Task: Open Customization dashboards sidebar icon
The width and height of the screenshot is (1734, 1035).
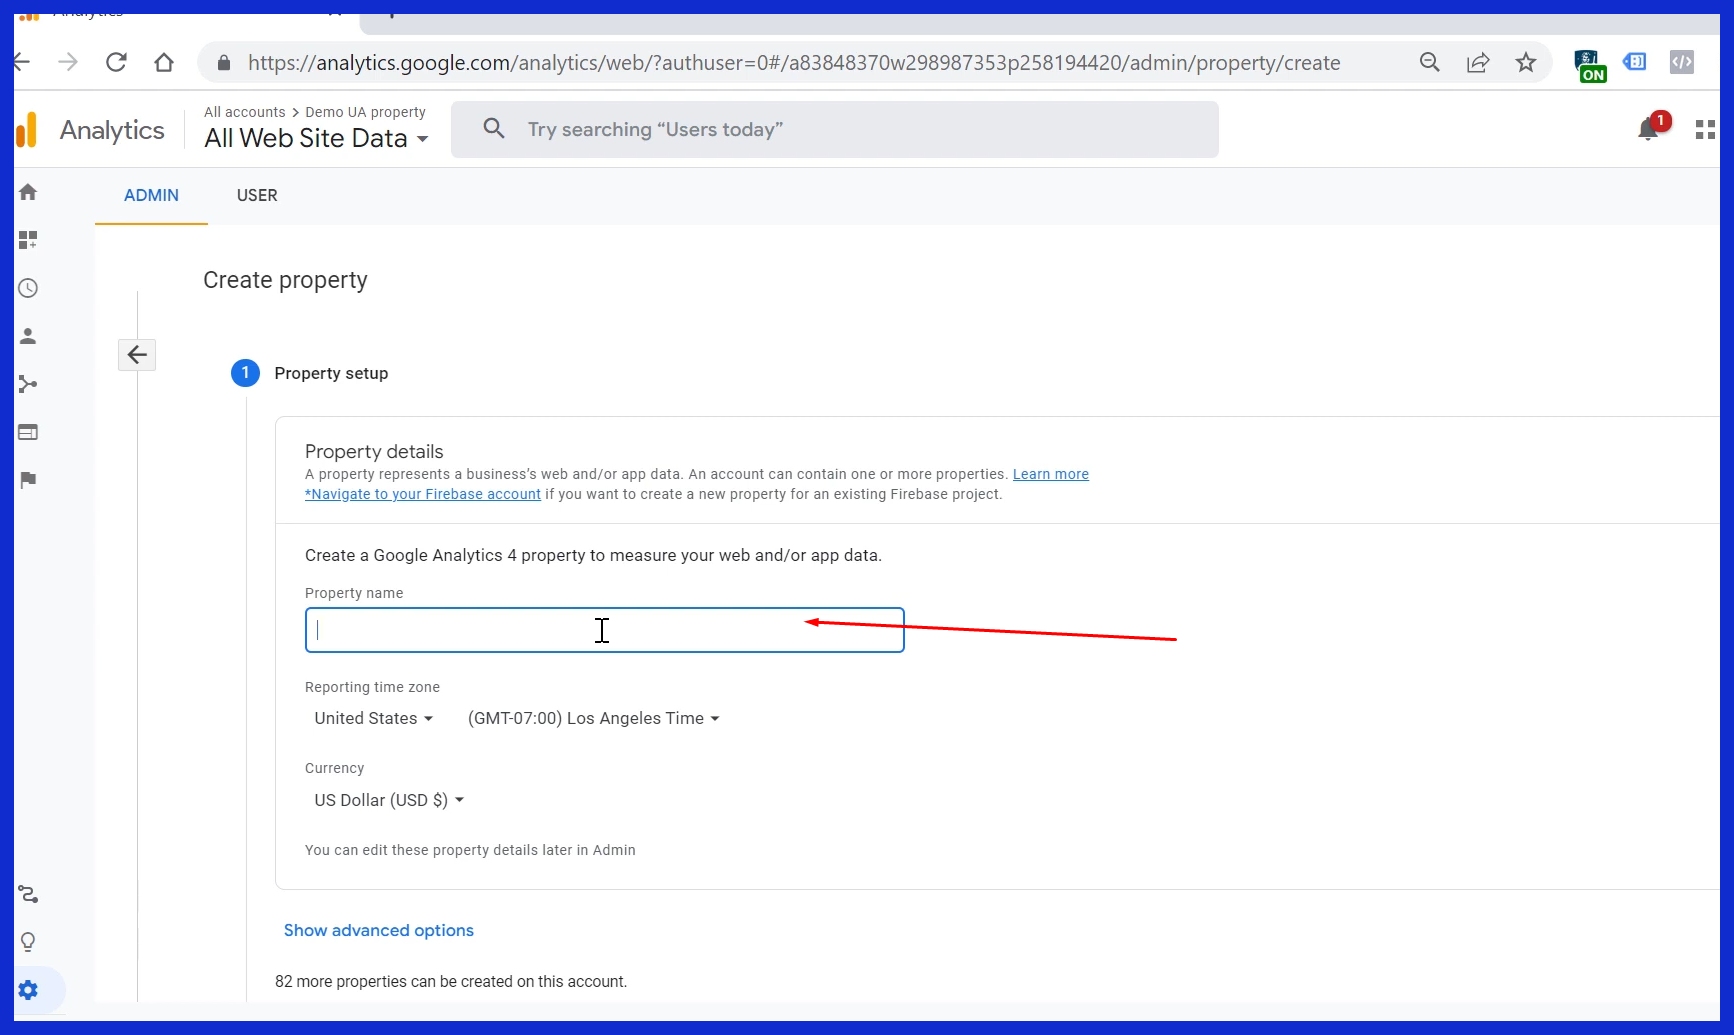Action: (x=28, y=240)
